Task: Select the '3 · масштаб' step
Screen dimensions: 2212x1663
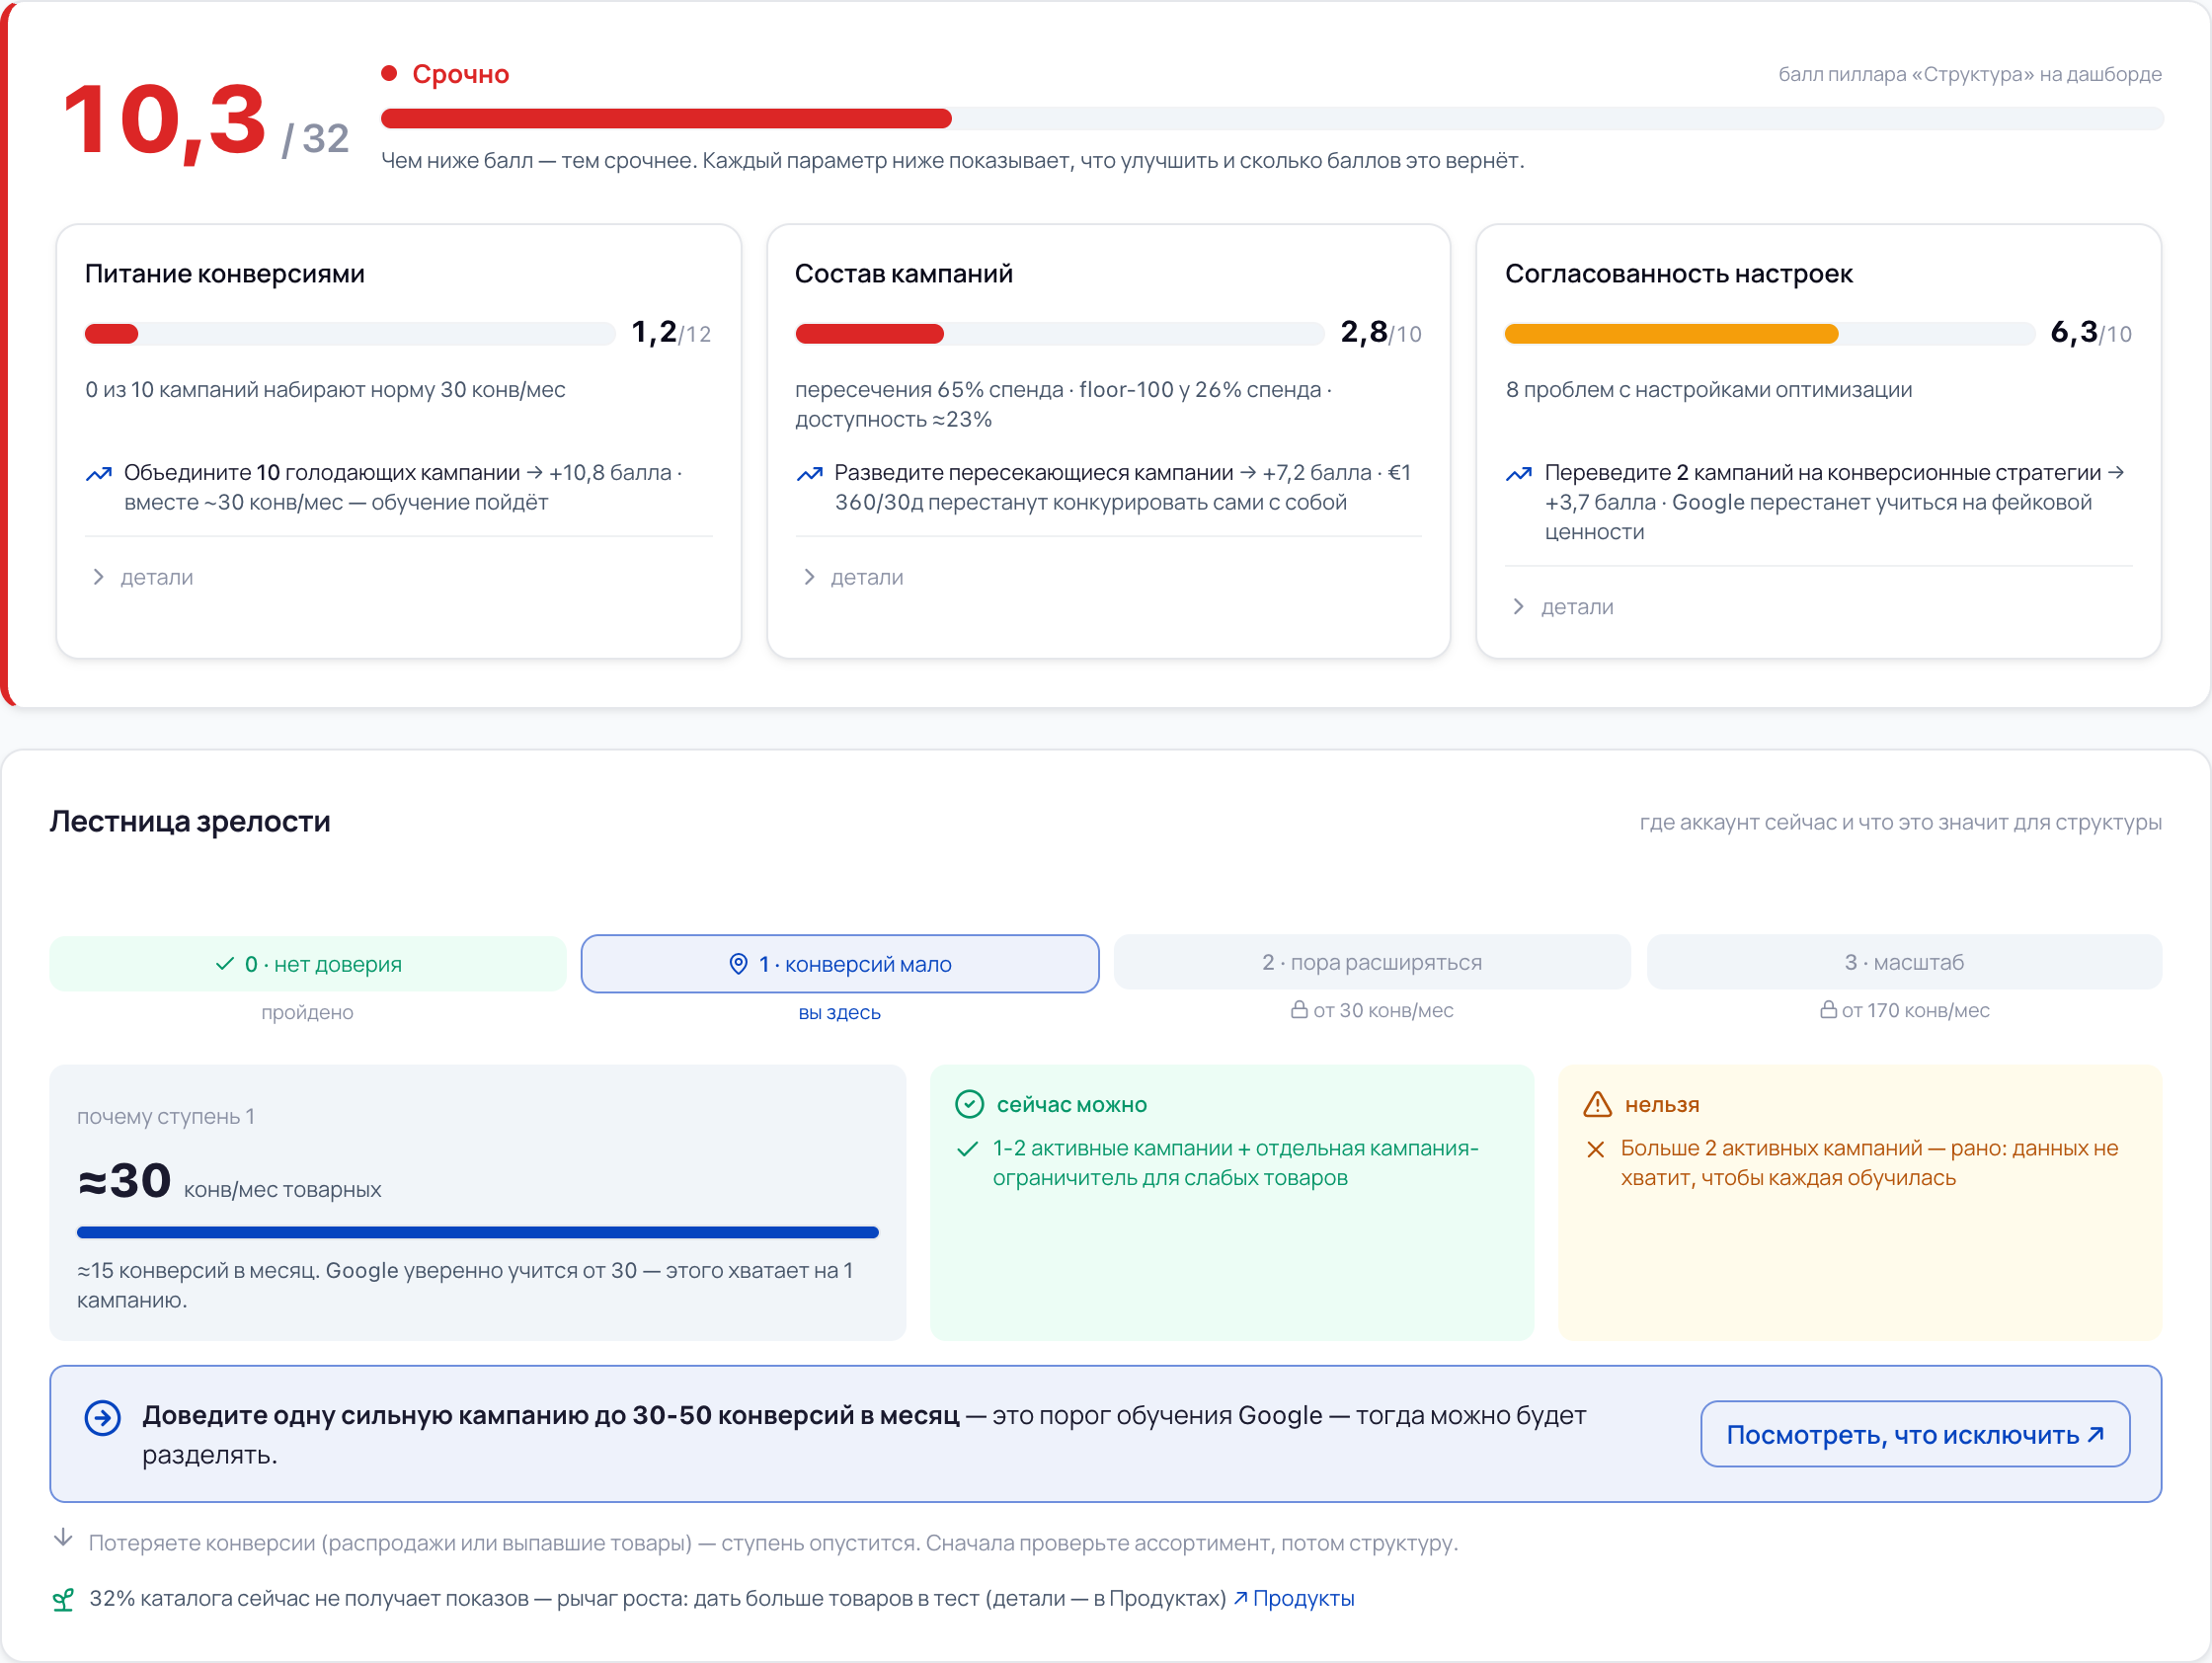Action: coord(1904,962)
